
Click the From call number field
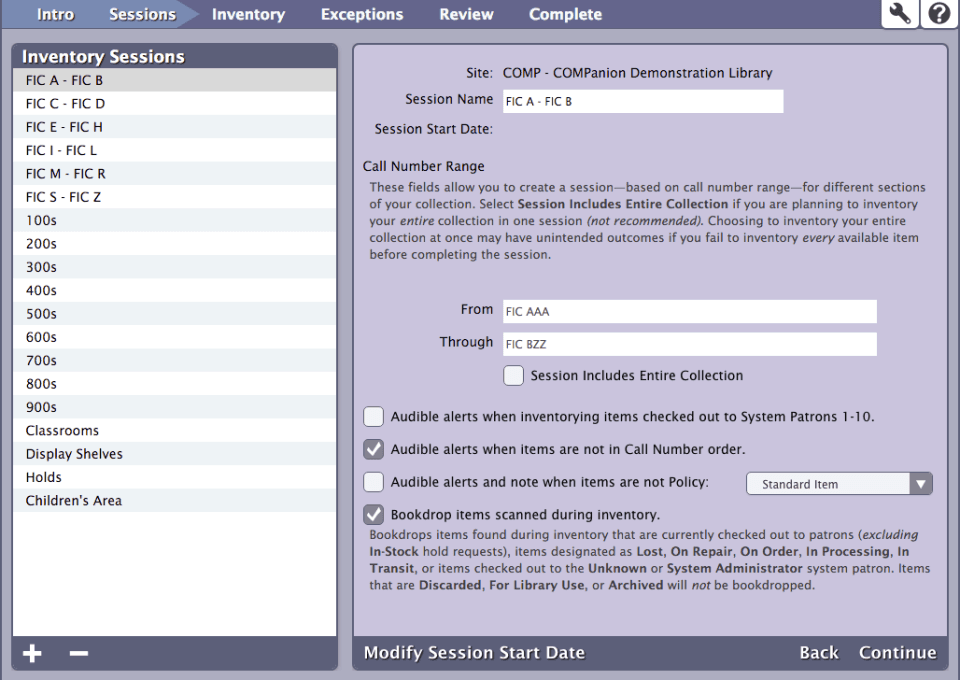pos(688,311)
